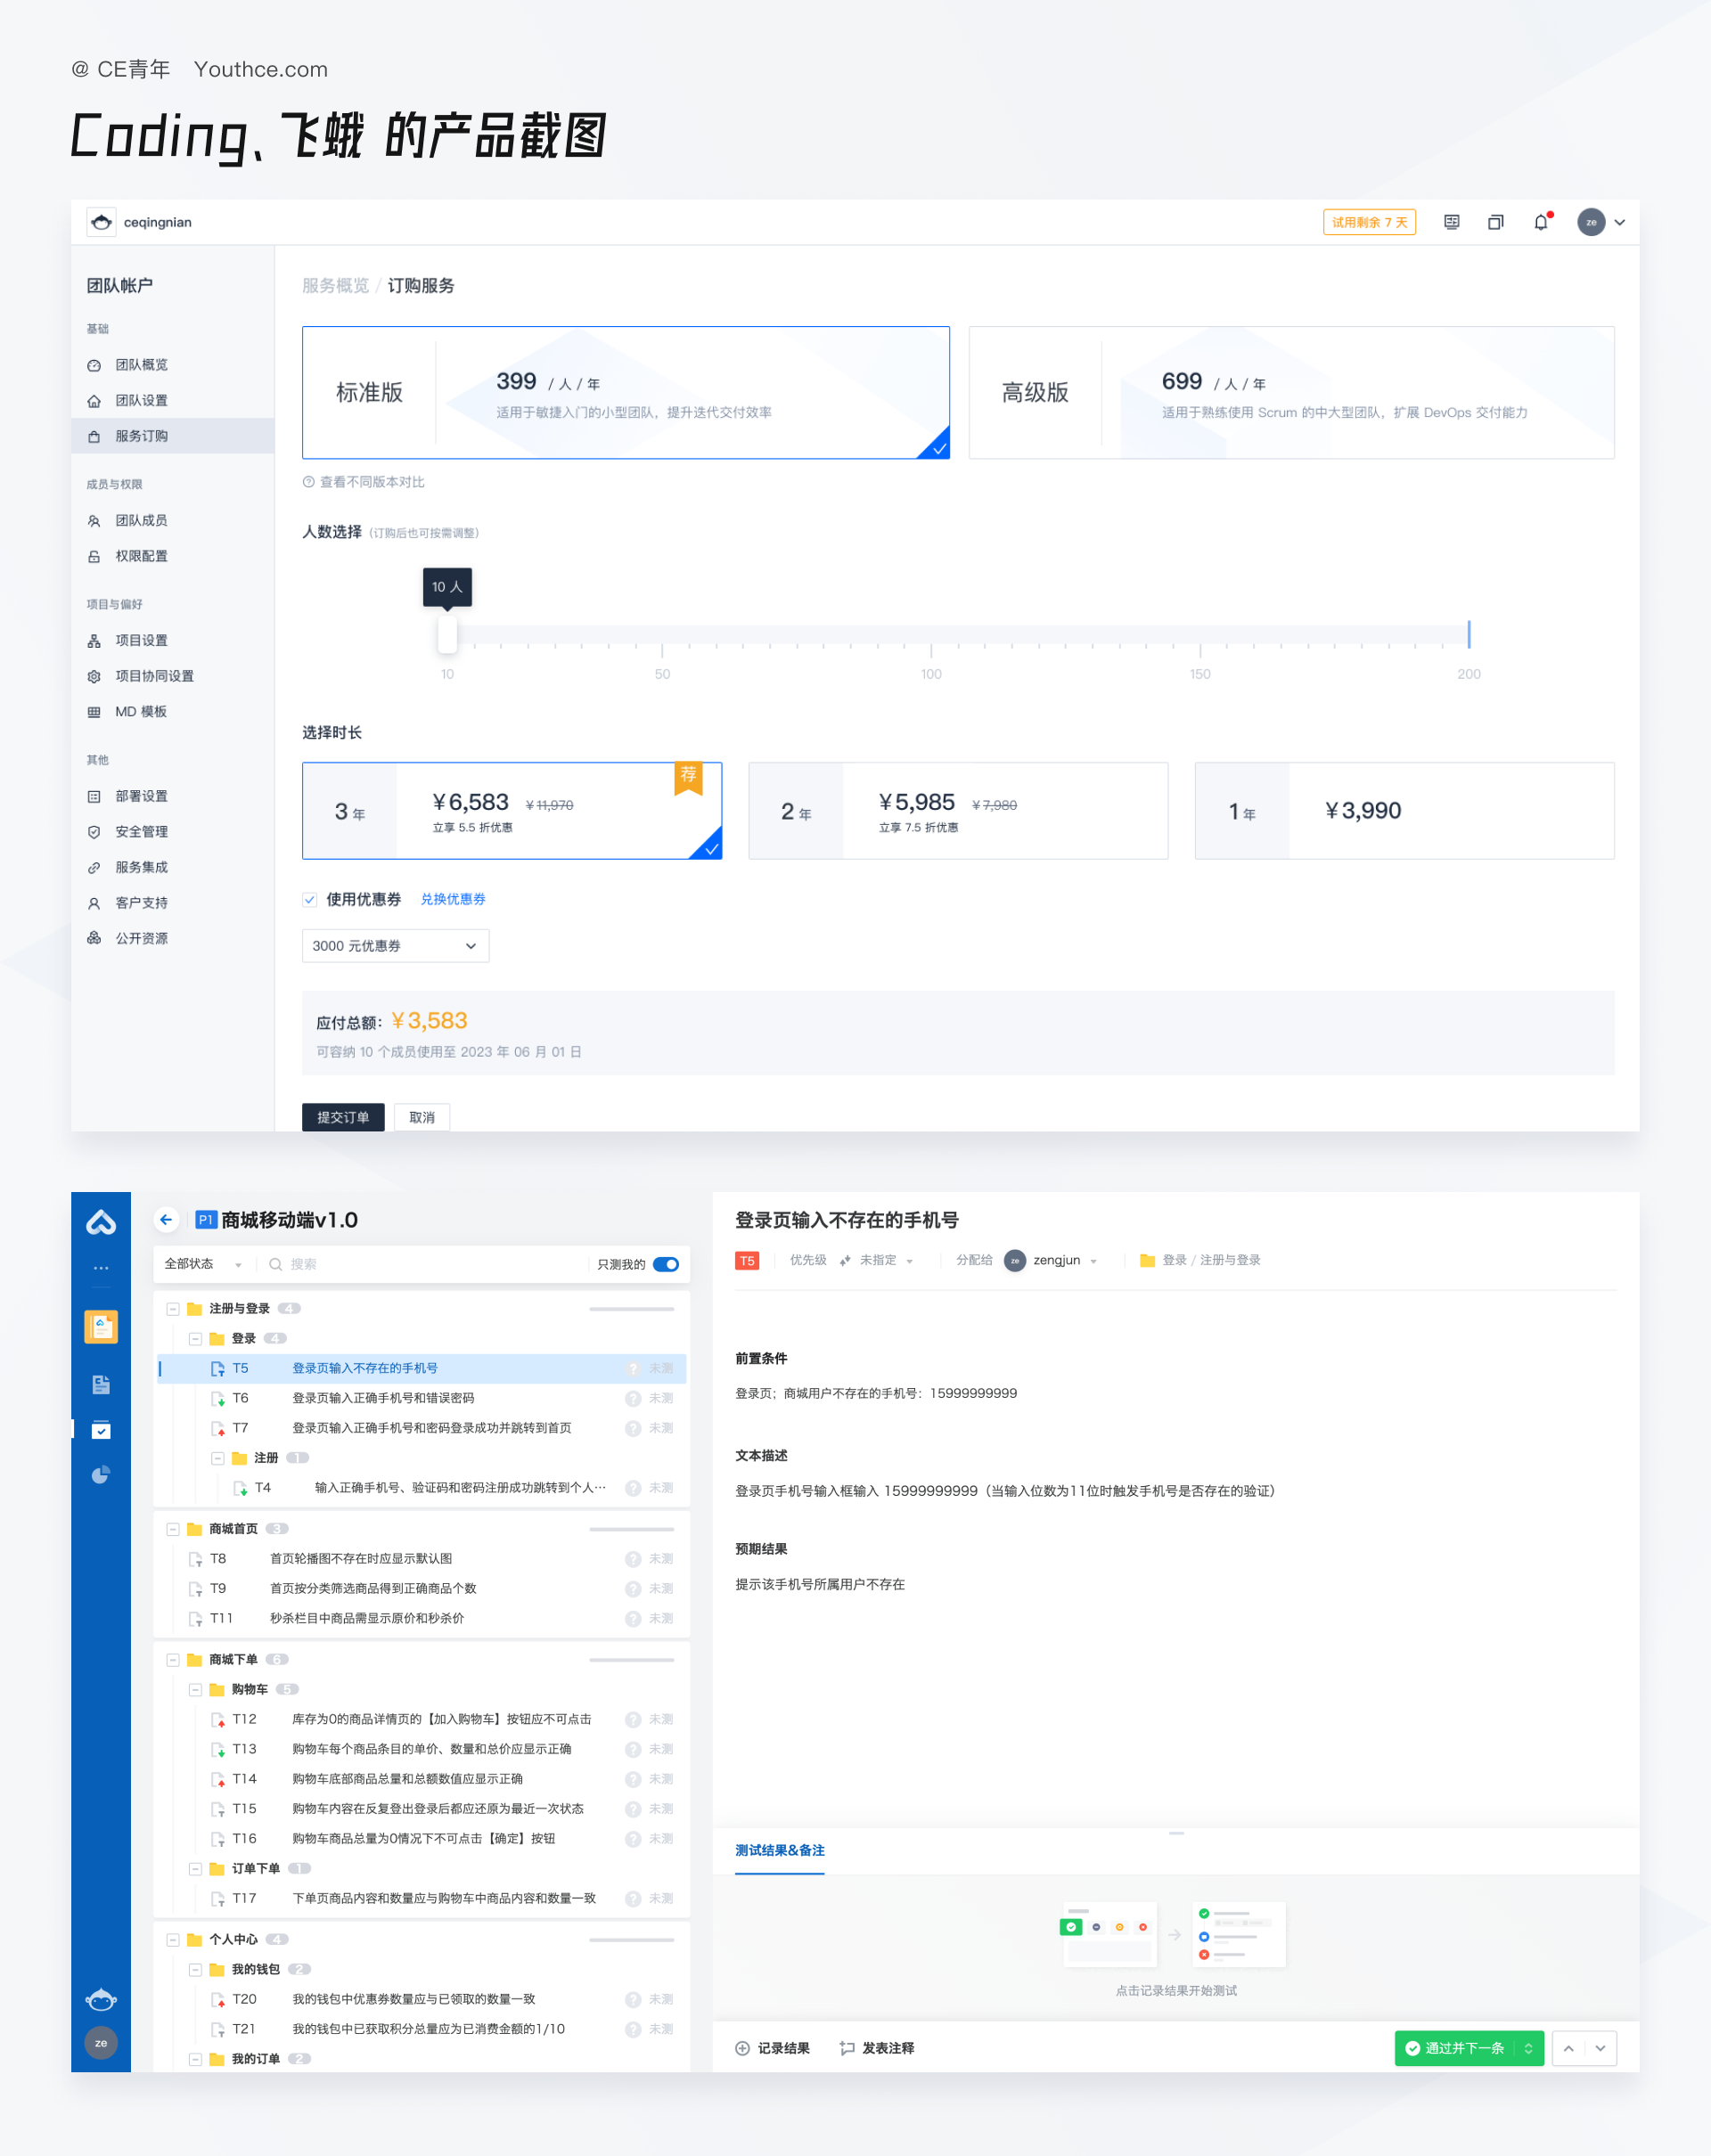Screen dimensions: 1711x2156
Task: Open the 3000 元优惠券 dropdown
Action: (395, 946)
